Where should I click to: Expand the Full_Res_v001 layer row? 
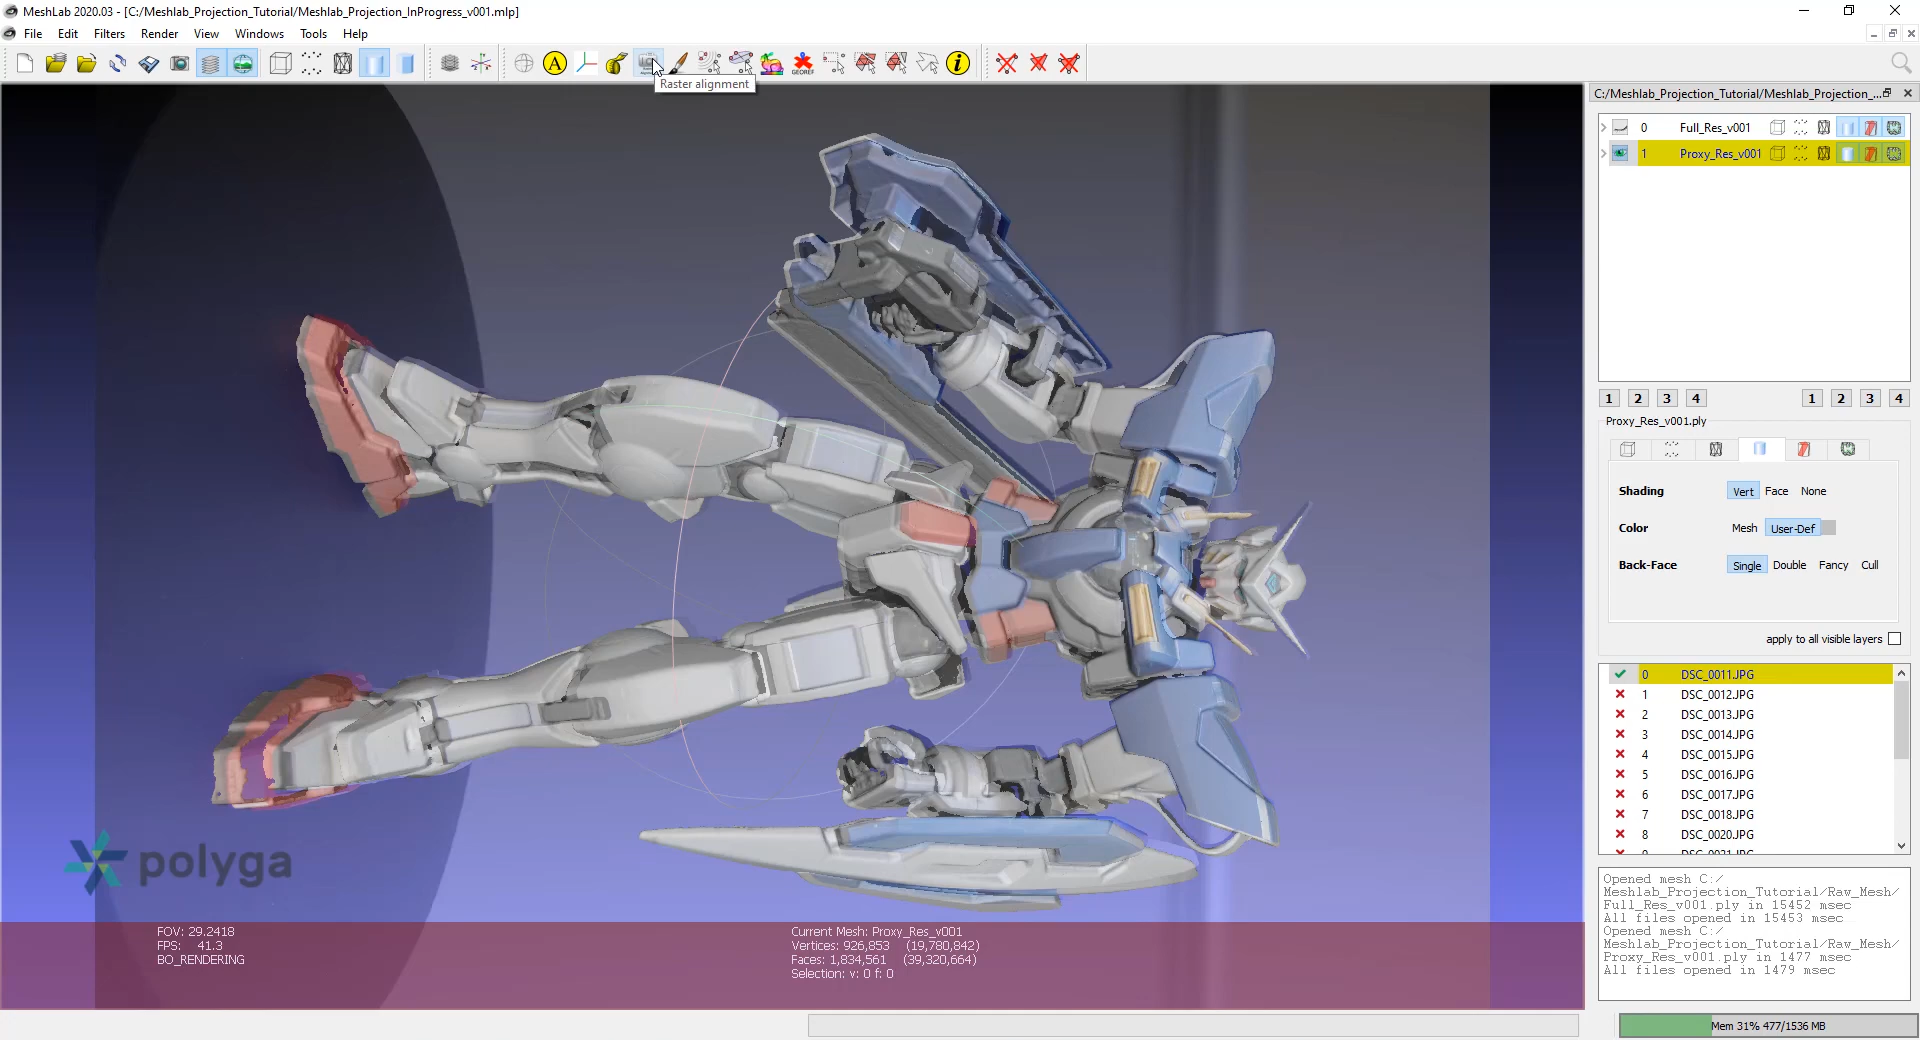1604,128
